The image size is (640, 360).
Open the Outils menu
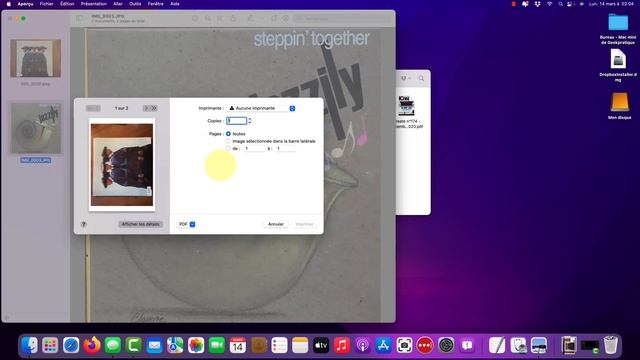pyautogui.click(x=135, y=4)
